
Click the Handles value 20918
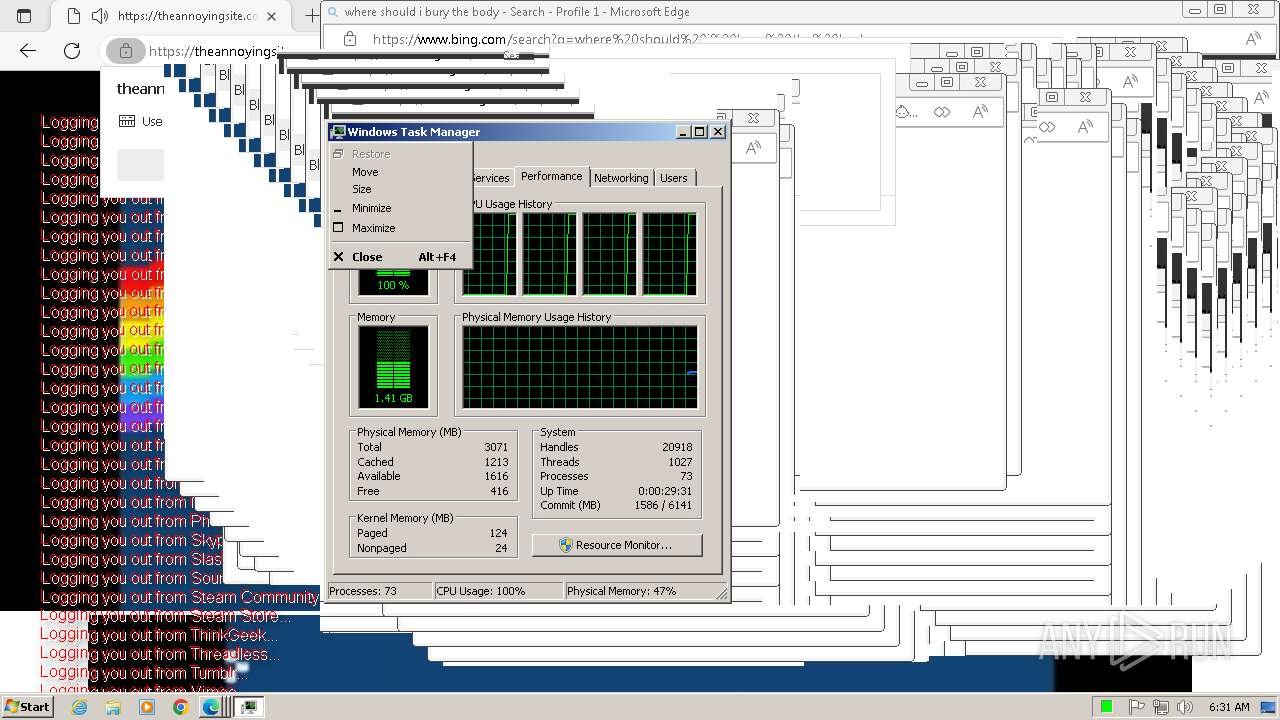(677, 447)
